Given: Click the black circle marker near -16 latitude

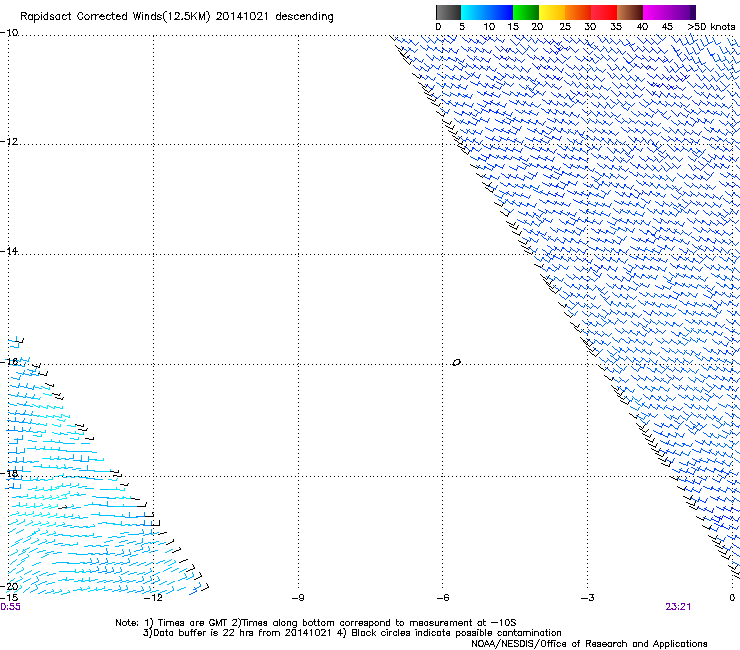Looking at the screenshot, I should pyautogui.click(x=456, y=363).
